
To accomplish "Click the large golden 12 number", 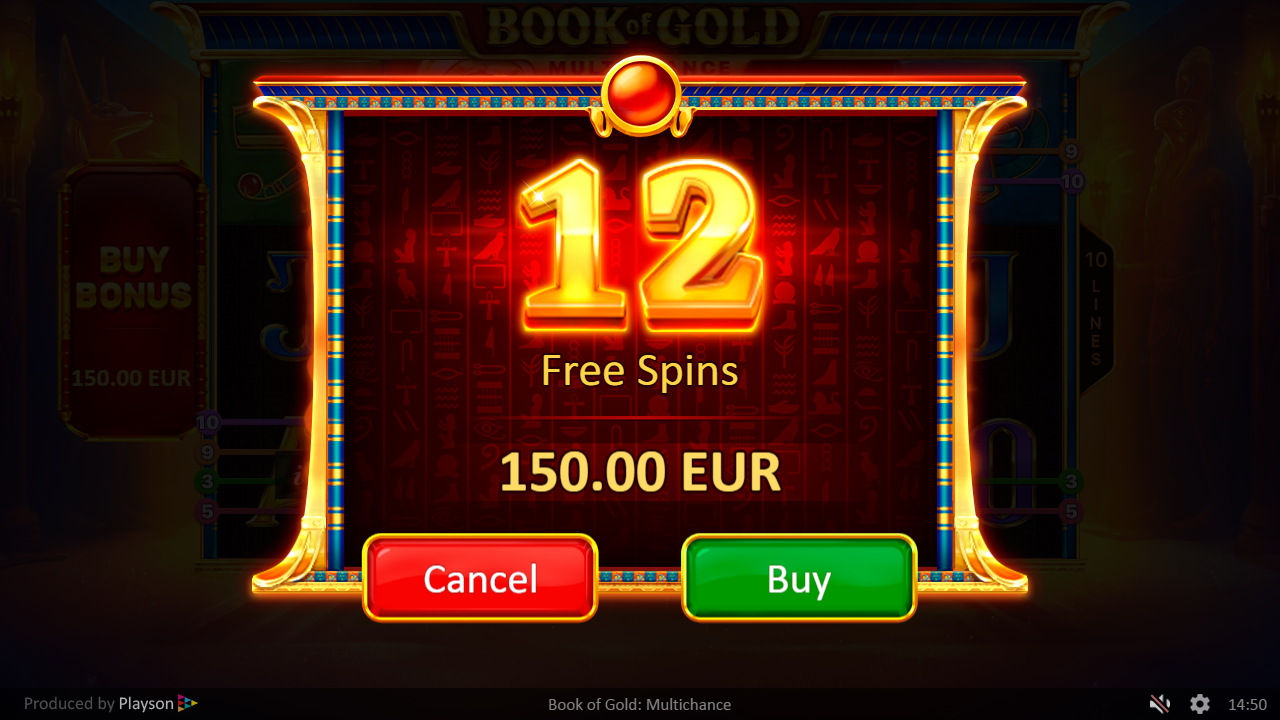I will point(640,245).
